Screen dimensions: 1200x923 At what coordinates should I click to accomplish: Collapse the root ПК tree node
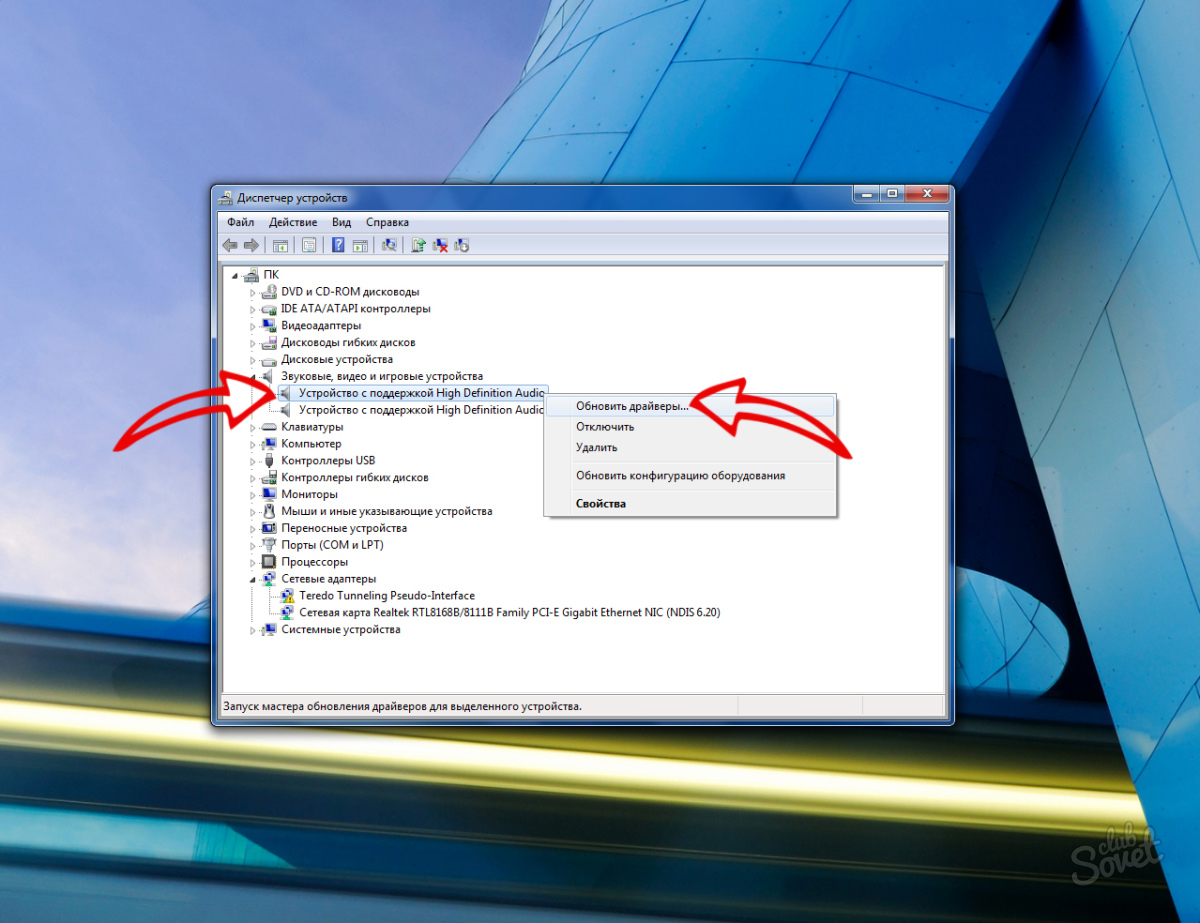pyautogui.click(x=235, y=275)
